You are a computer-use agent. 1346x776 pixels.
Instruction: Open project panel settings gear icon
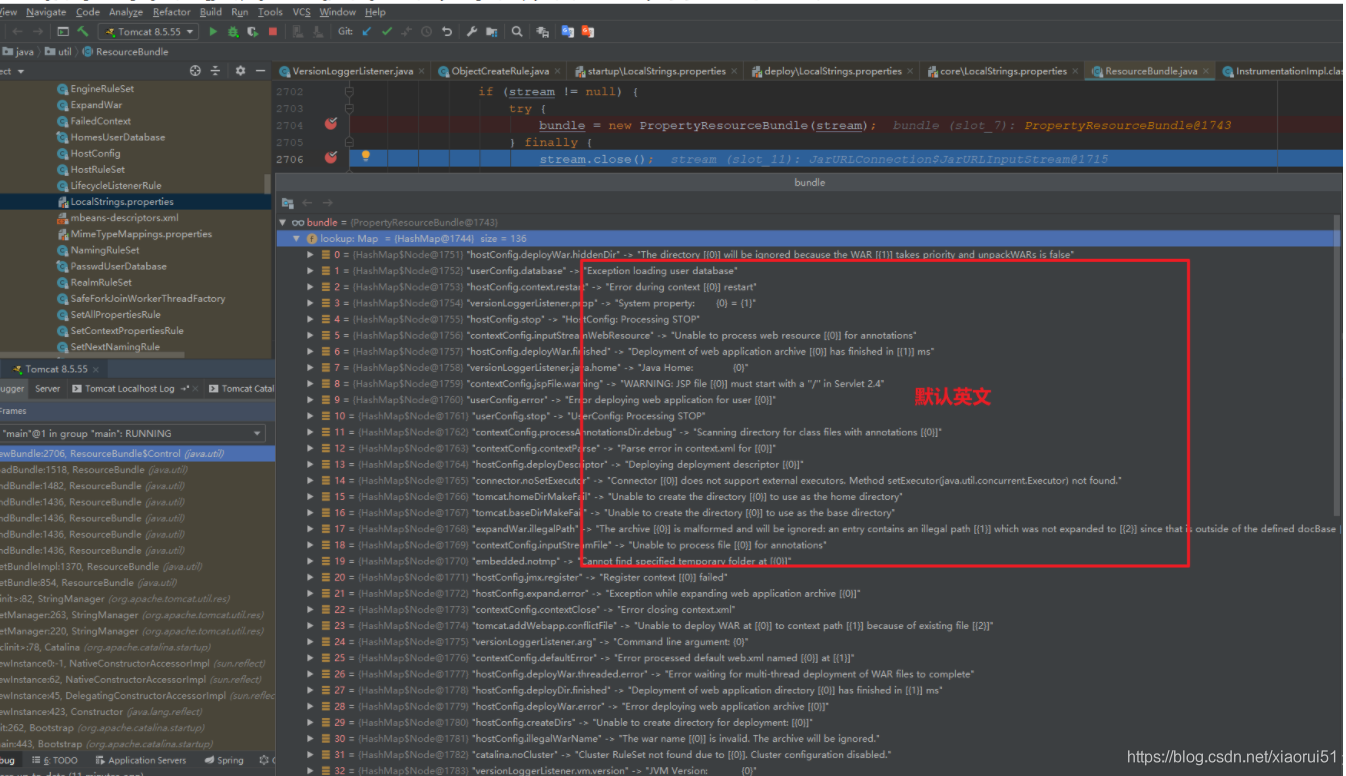pyautogui.click(x=240, y=71)
